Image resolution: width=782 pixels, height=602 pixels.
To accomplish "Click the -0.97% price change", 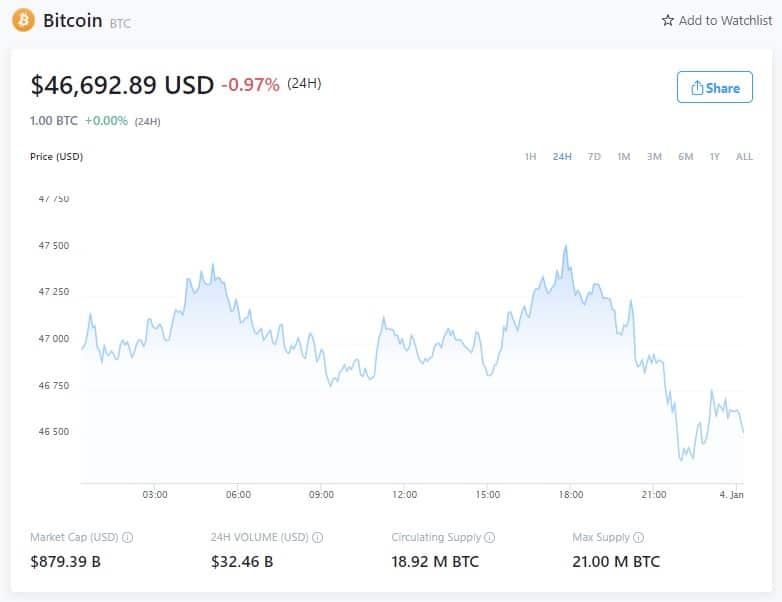I will tap(250, 85).
